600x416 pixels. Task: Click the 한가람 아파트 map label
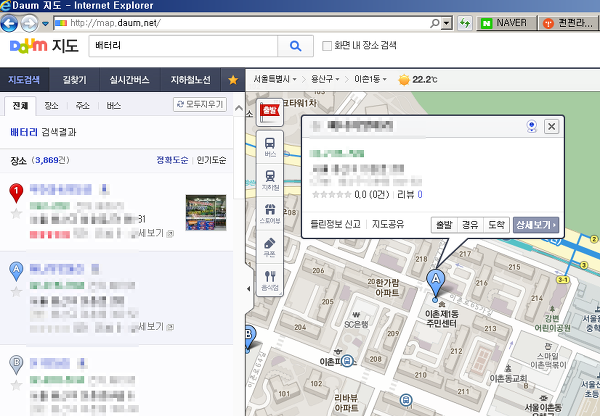[387, 288]
